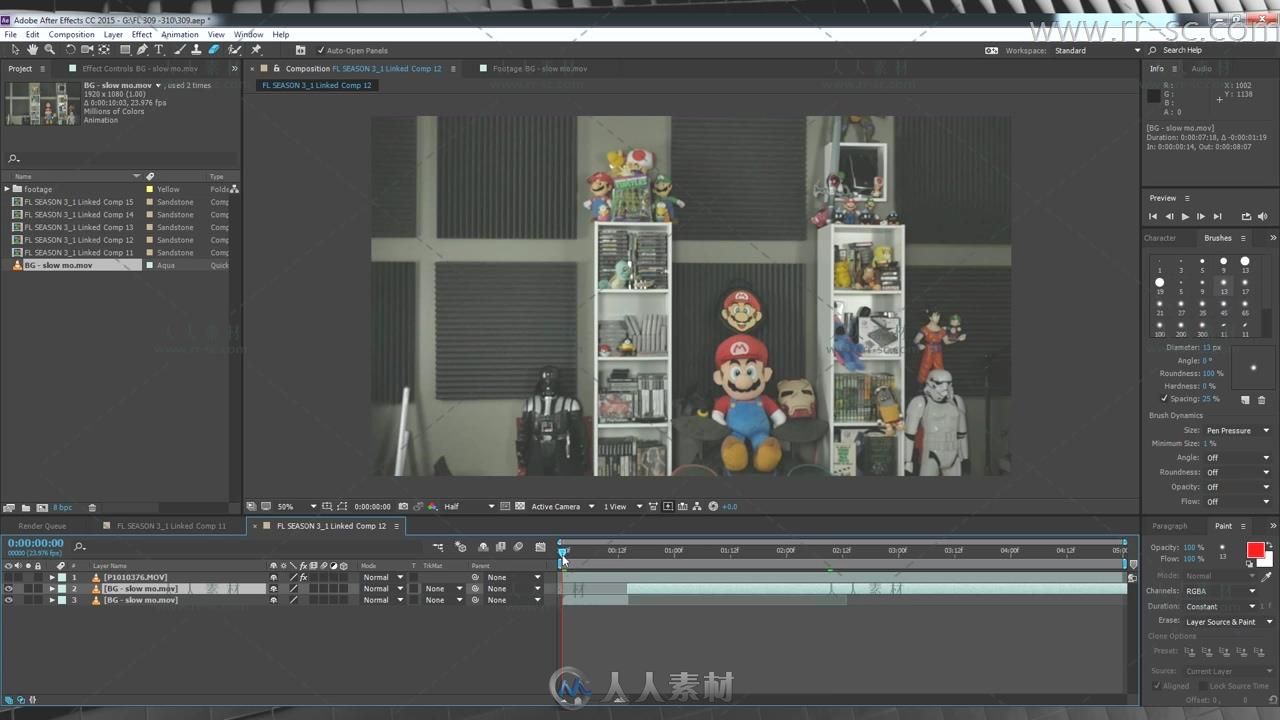The image size is (1280, 720).
Task: Select the Pan Behind anchor point tool
Action: click(104, 49)
